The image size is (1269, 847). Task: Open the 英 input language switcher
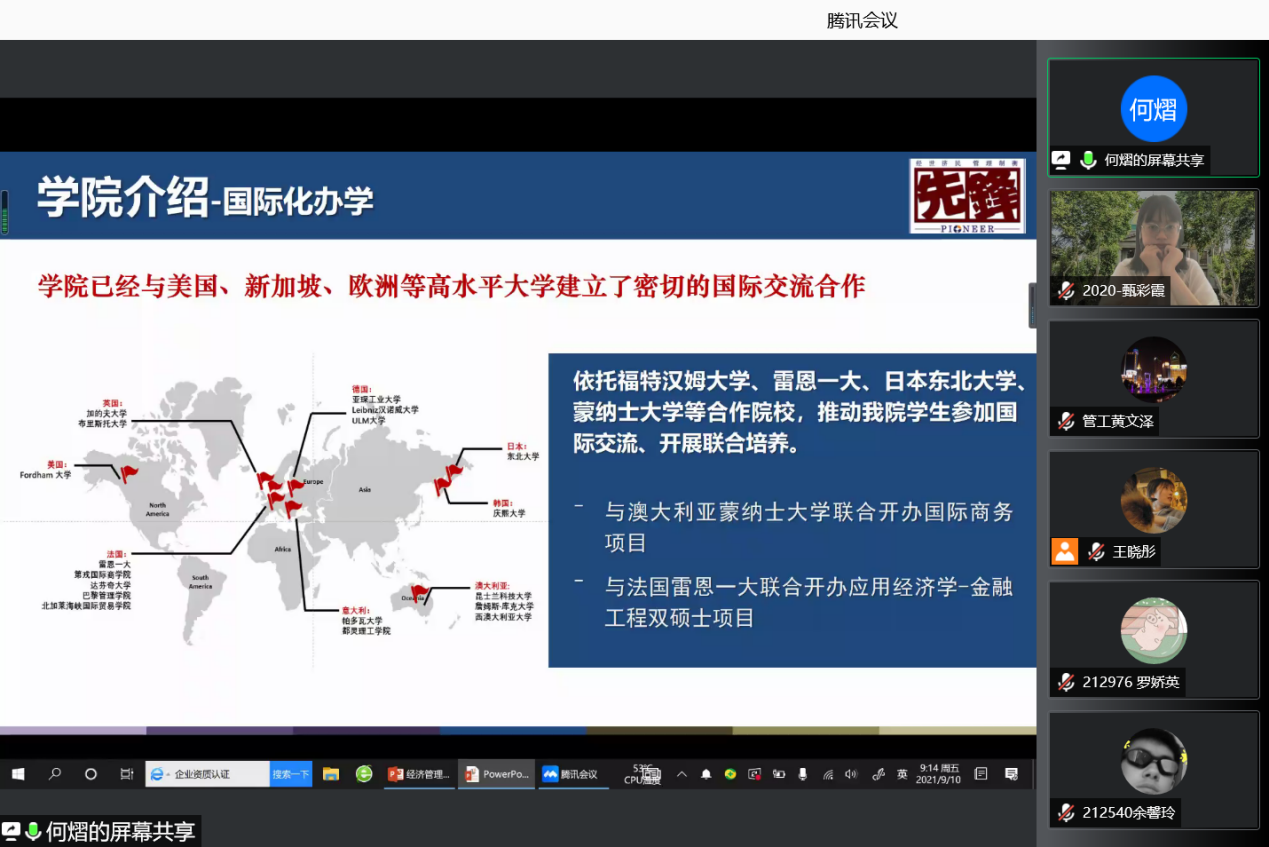[902, 774]
